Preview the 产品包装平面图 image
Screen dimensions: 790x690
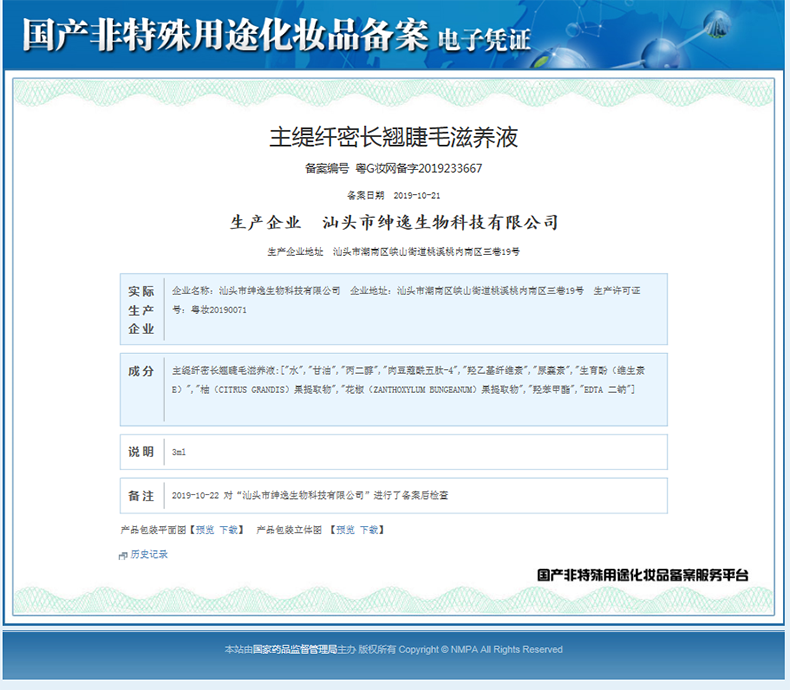[205, 530]
